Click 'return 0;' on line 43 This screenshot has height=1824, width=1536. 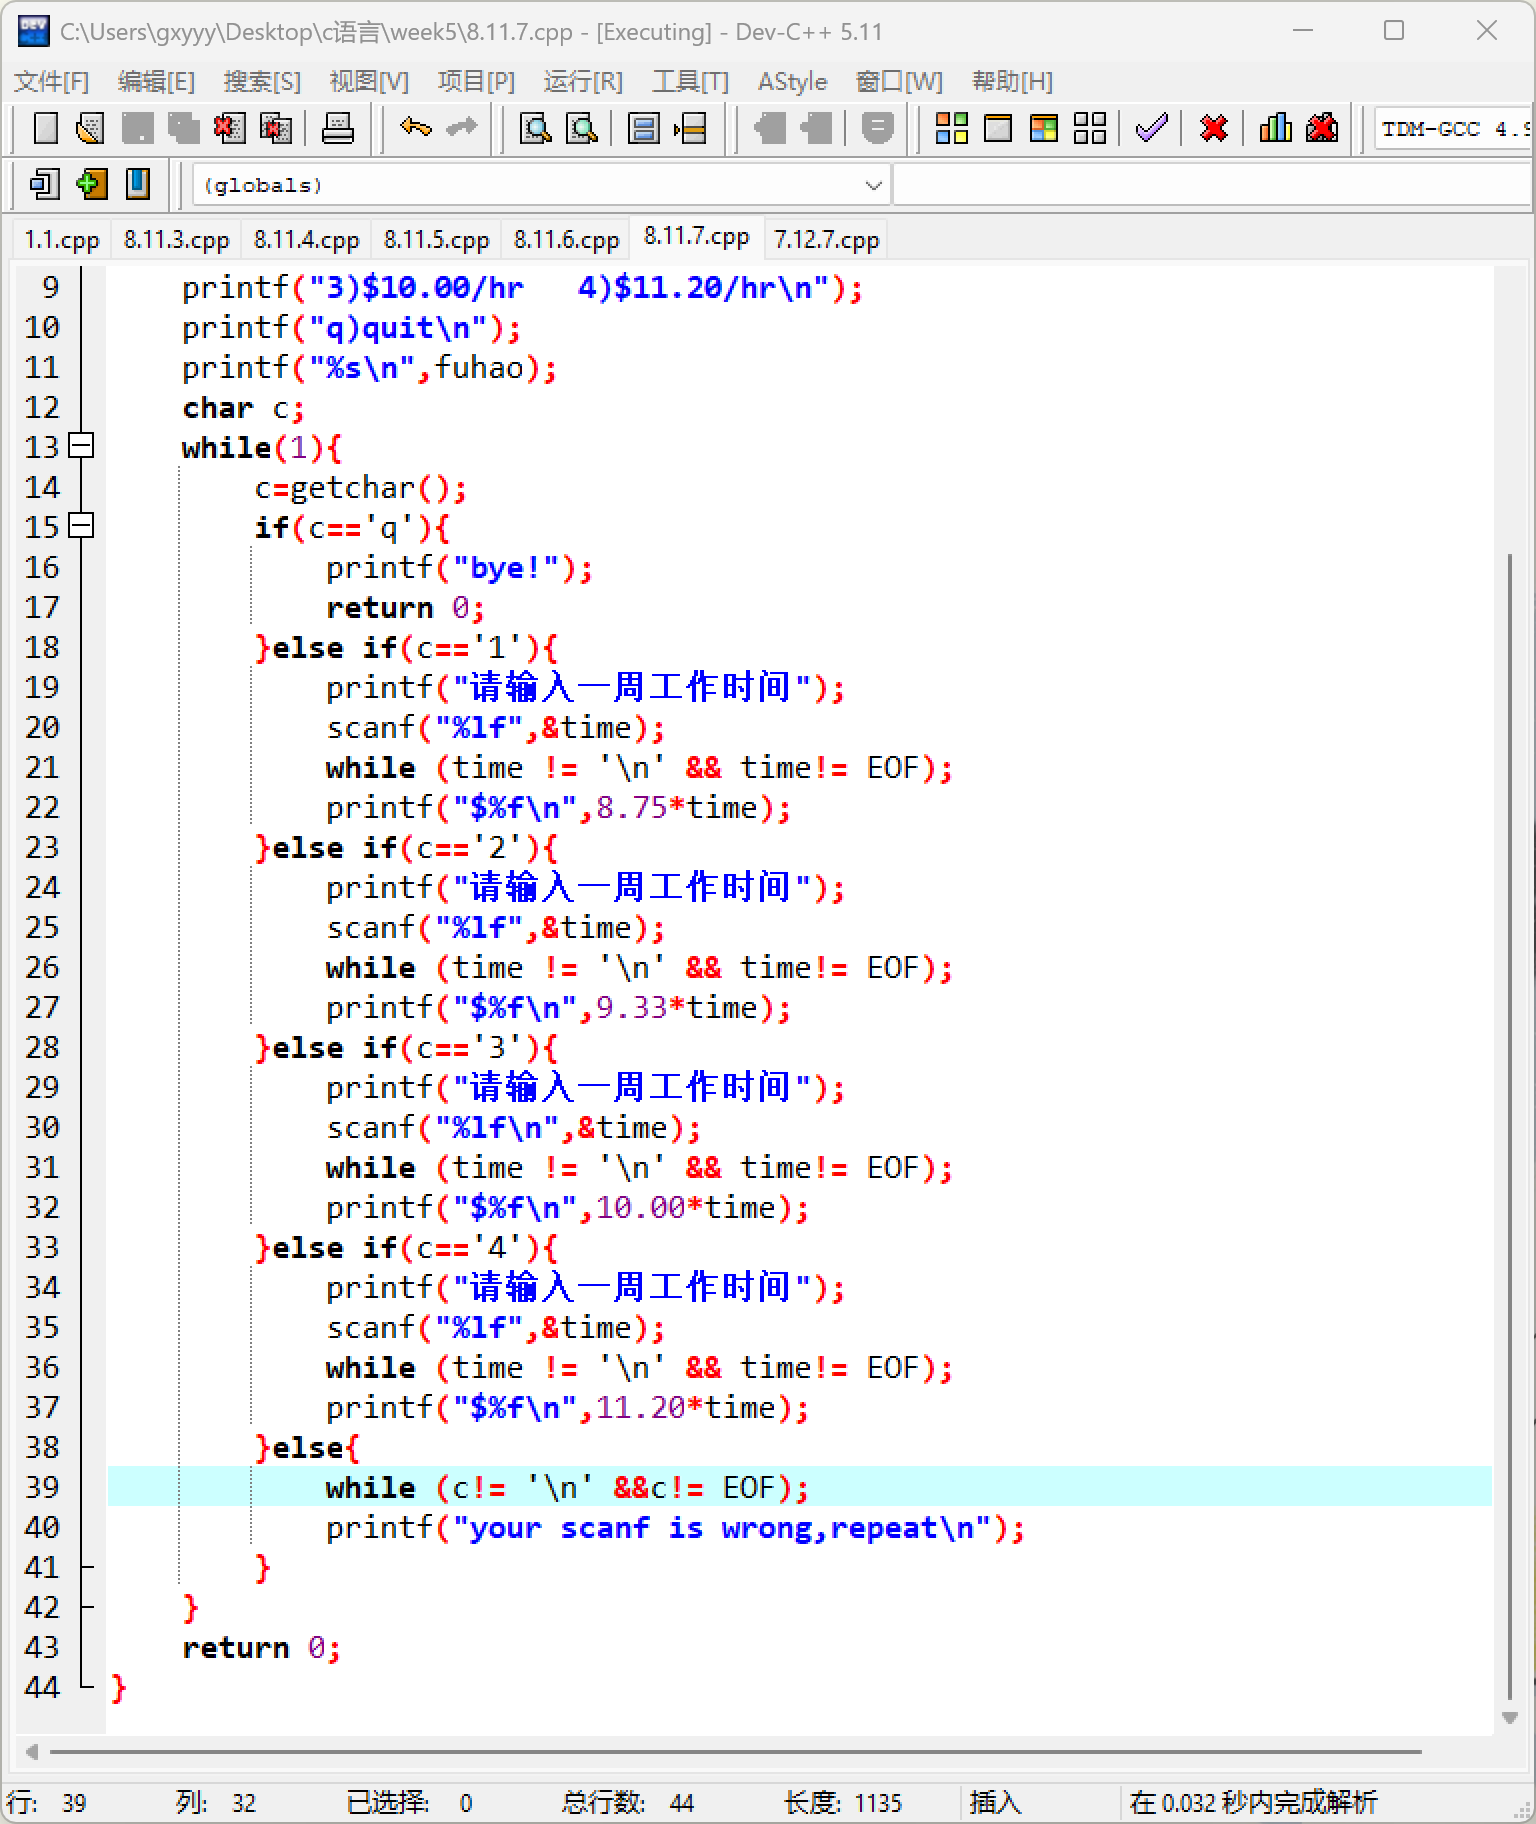tap(261, 1647)
